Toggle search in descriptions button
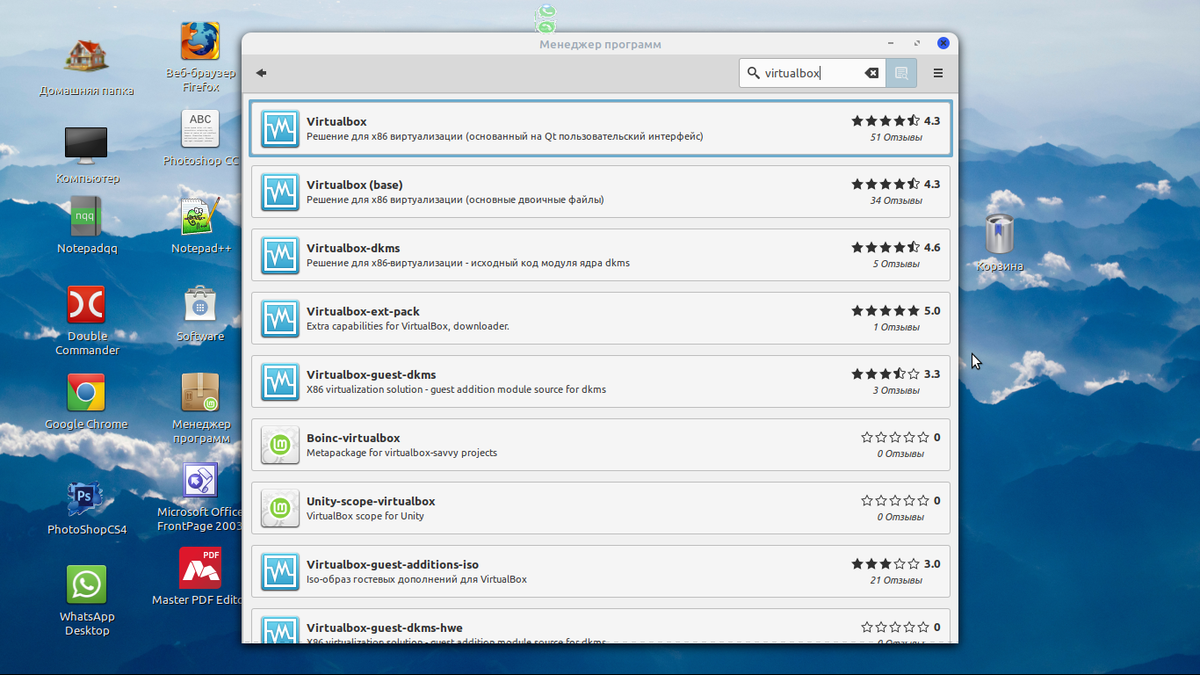This screenshot has height=675, width=1200. click(902, 73)
